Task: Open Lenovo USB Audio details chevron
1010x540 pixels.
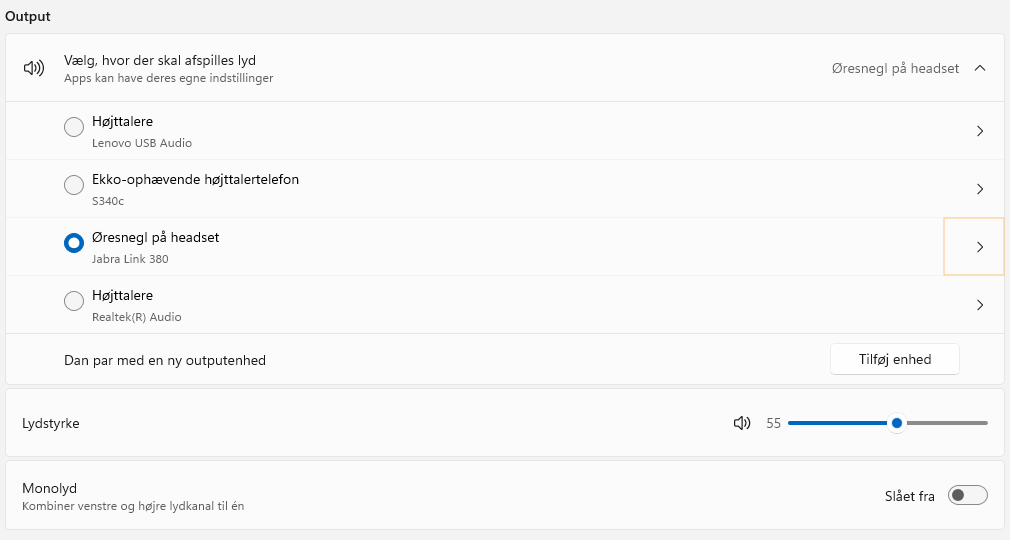Action: coord(980,131)
